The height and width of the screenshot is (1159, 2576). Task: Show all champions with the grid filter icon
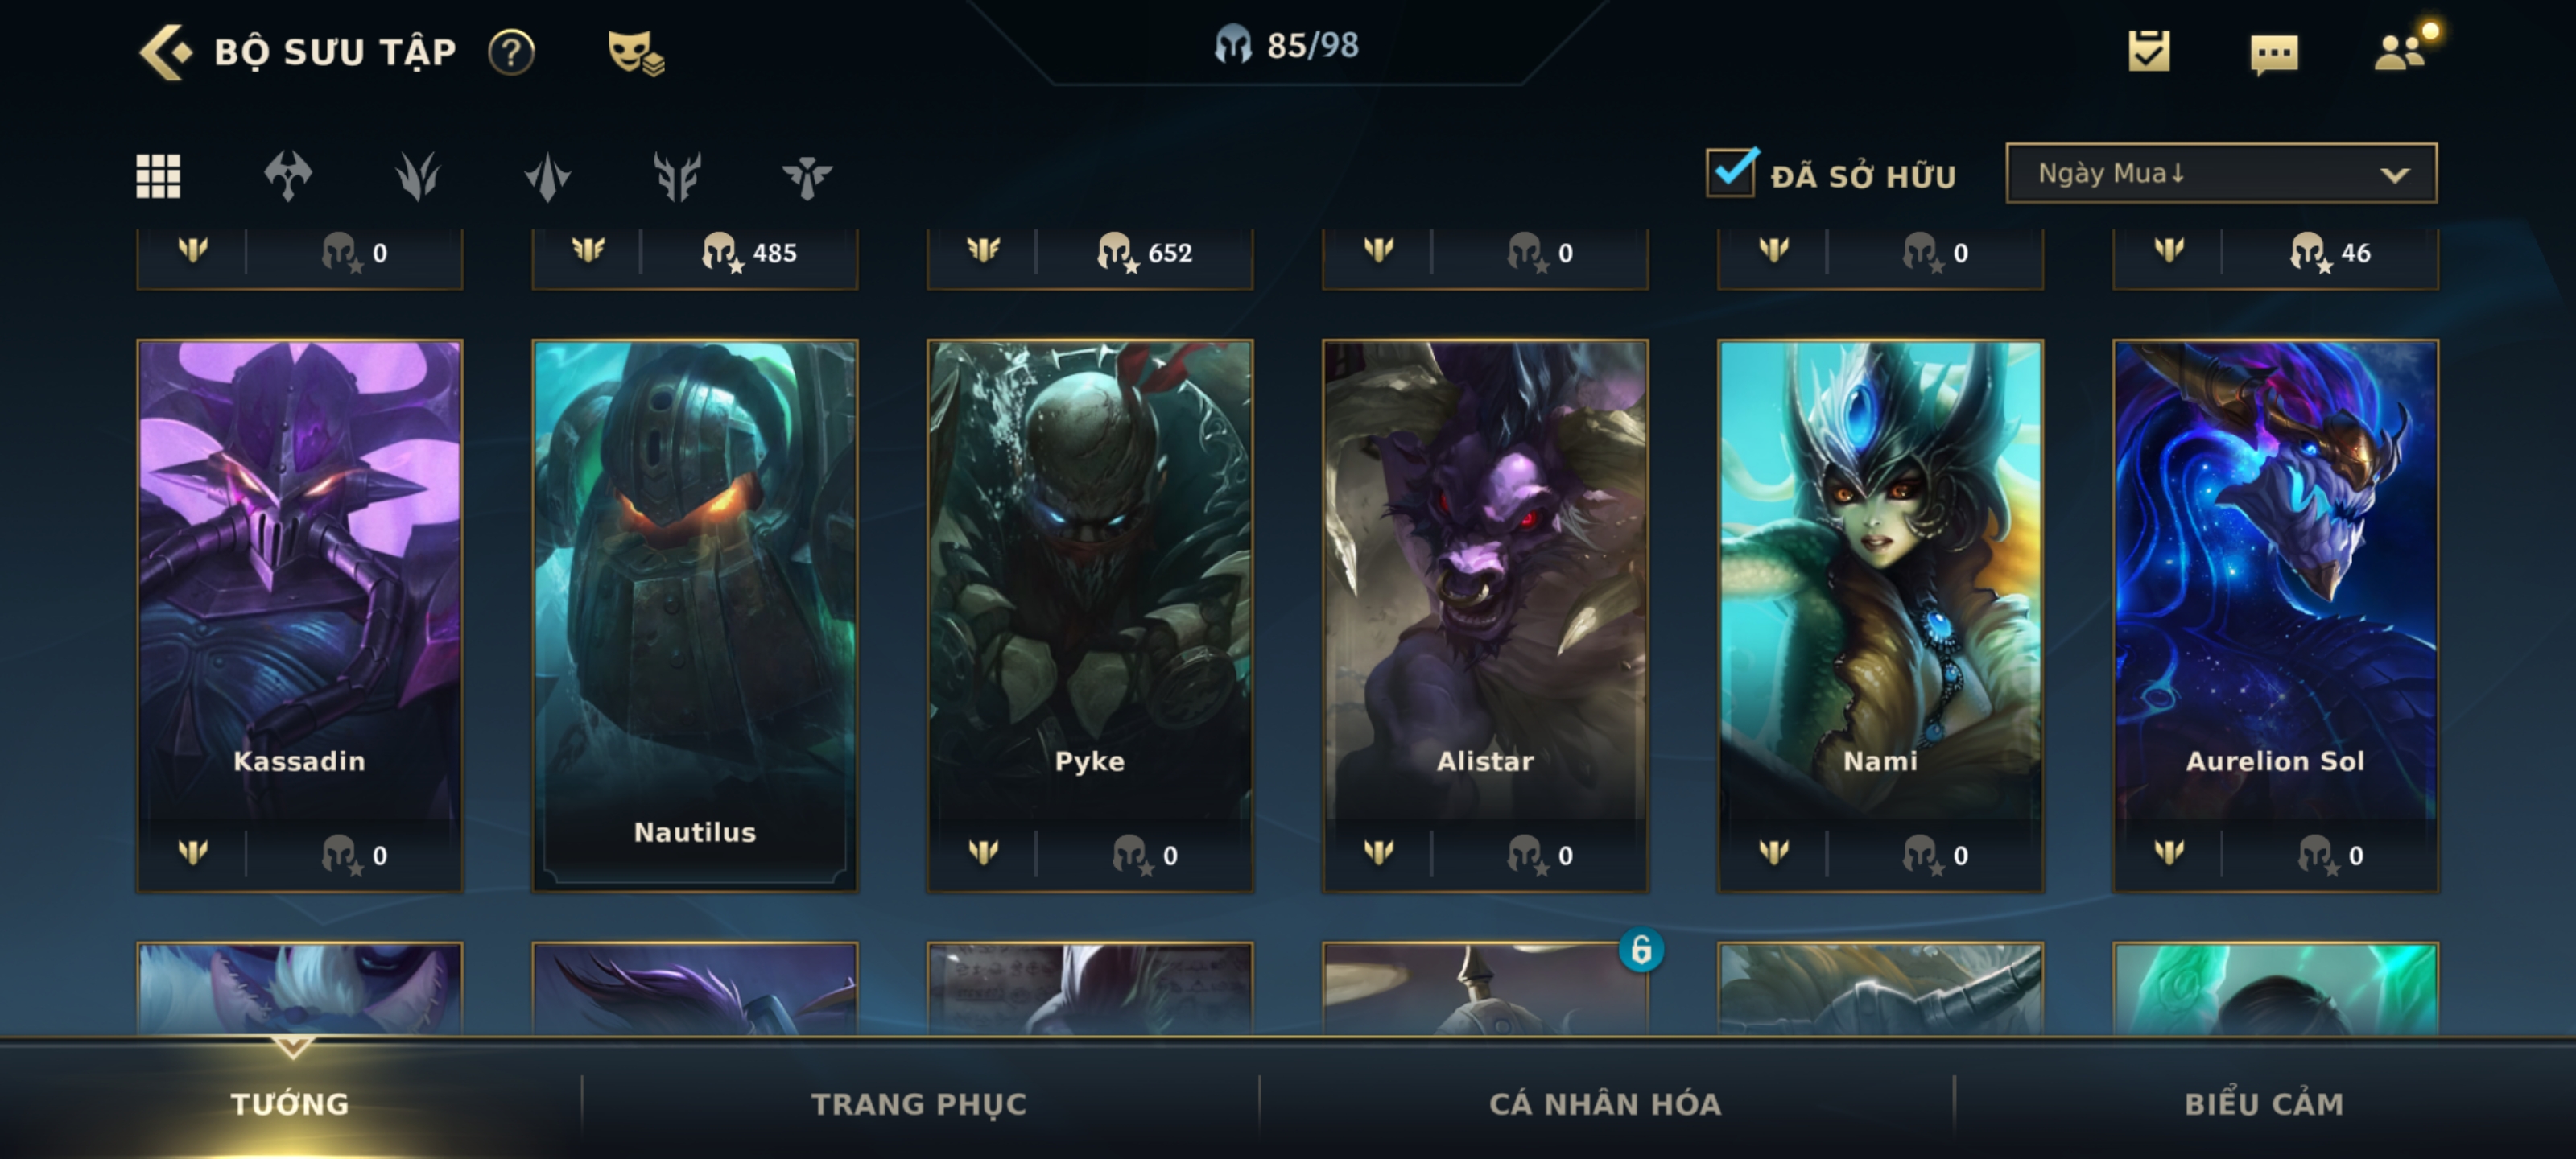click(158, 176)
